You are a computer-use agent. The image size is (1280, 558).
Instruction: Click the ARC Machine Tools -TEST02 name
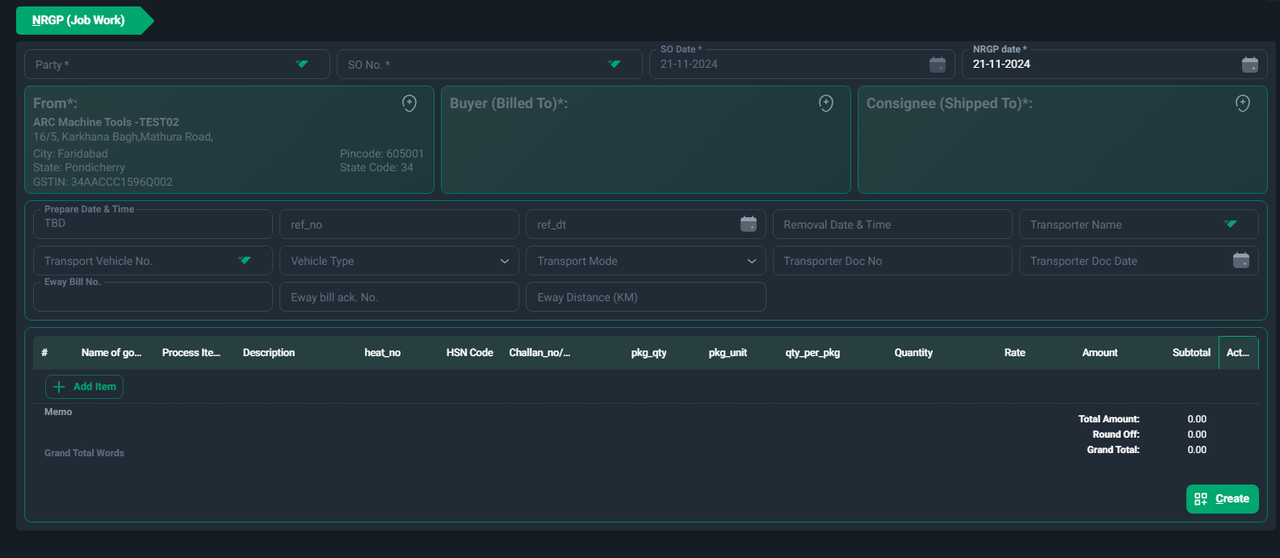coord(106,122)
